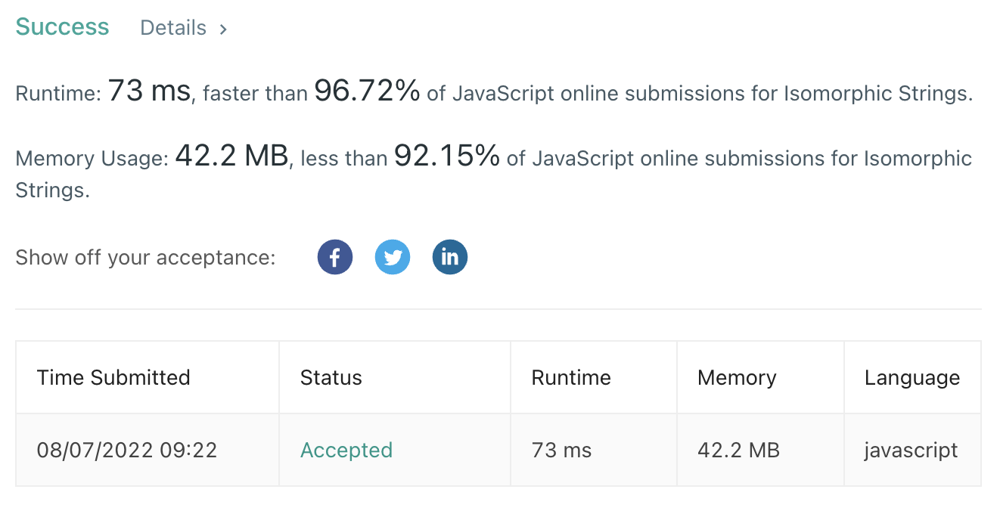Click the 42.2 MB table cell

click(x=739, y=450)
